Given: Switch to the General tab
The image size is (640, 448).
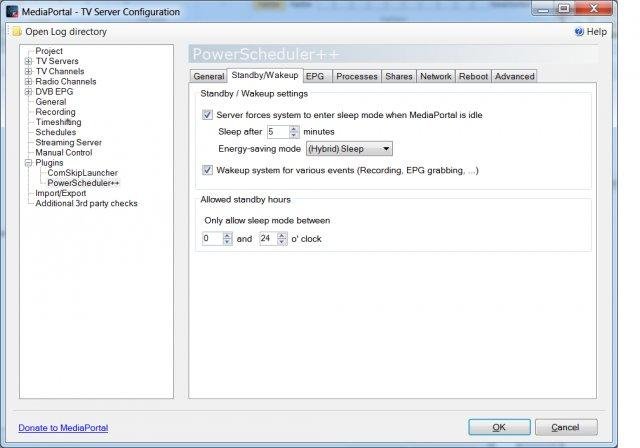Looking at the screenshot, I should click(x=209, y=76).
